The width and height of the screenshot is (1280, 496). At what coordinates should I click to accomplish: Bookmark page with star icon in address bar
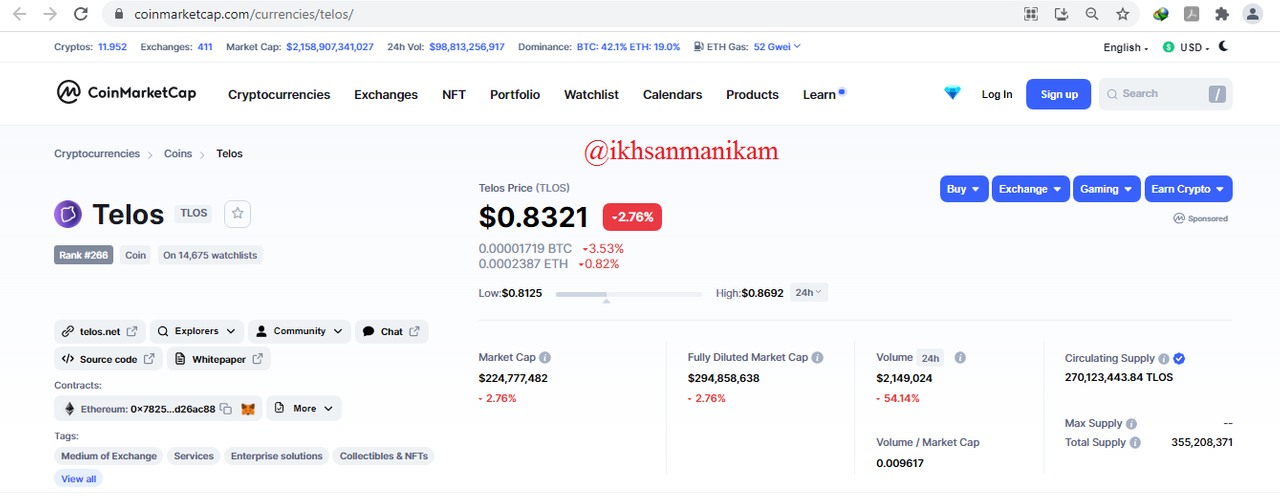pos(1123,14)
